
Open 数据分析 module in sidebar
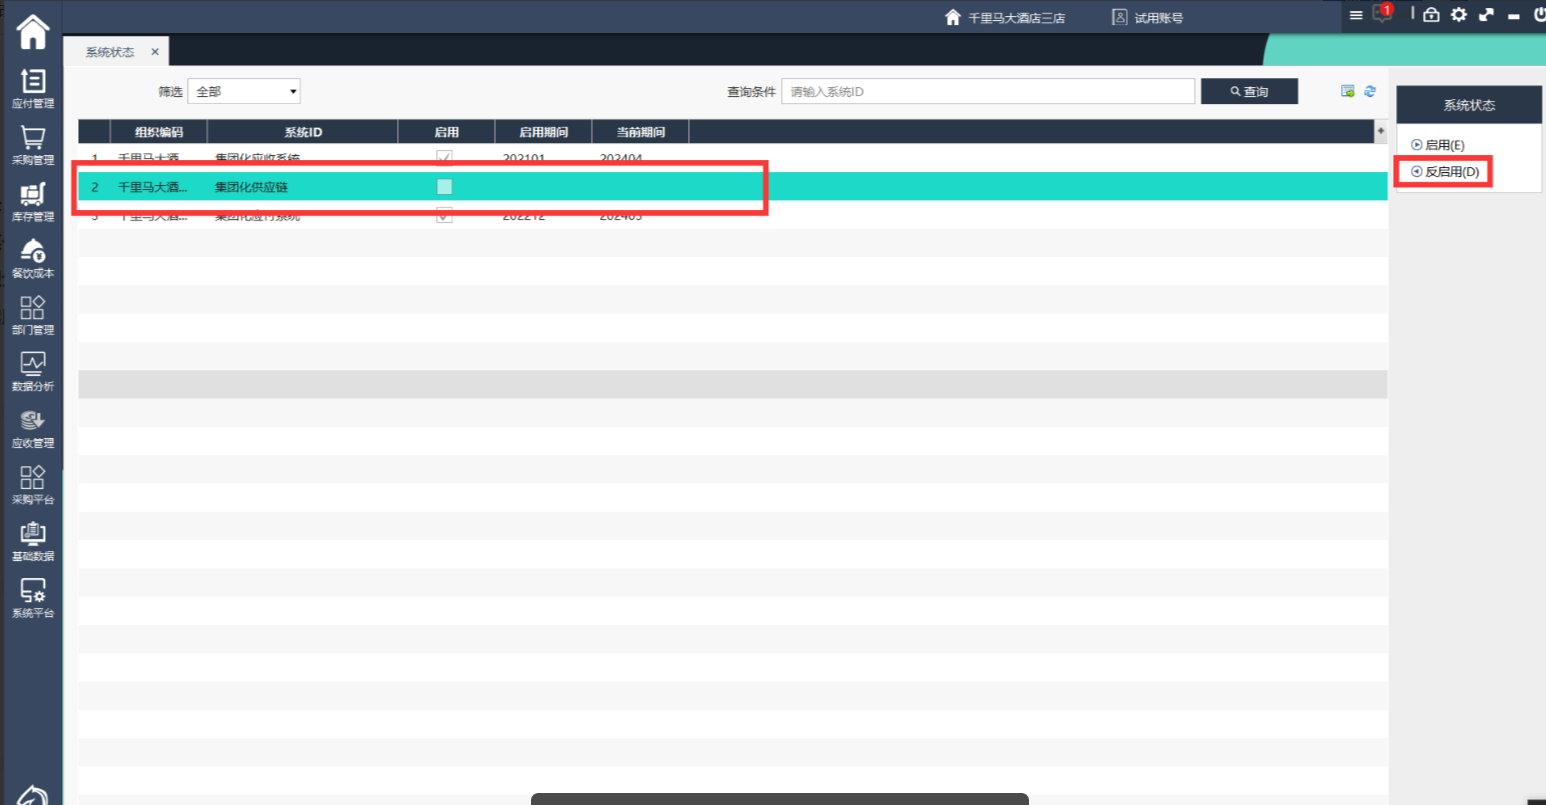click(33, 371)
